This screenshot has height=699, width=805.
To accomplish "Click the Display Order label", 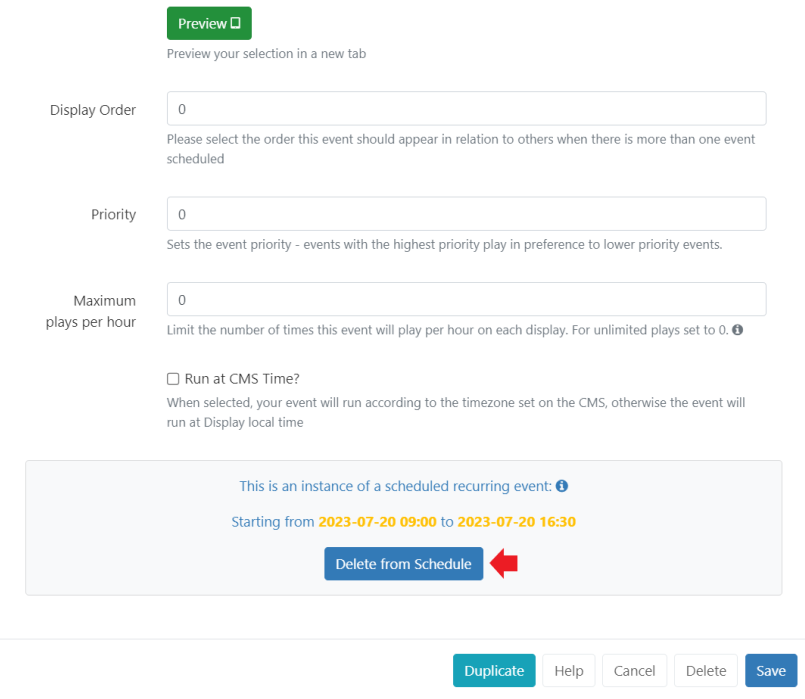I will point(93,110).
